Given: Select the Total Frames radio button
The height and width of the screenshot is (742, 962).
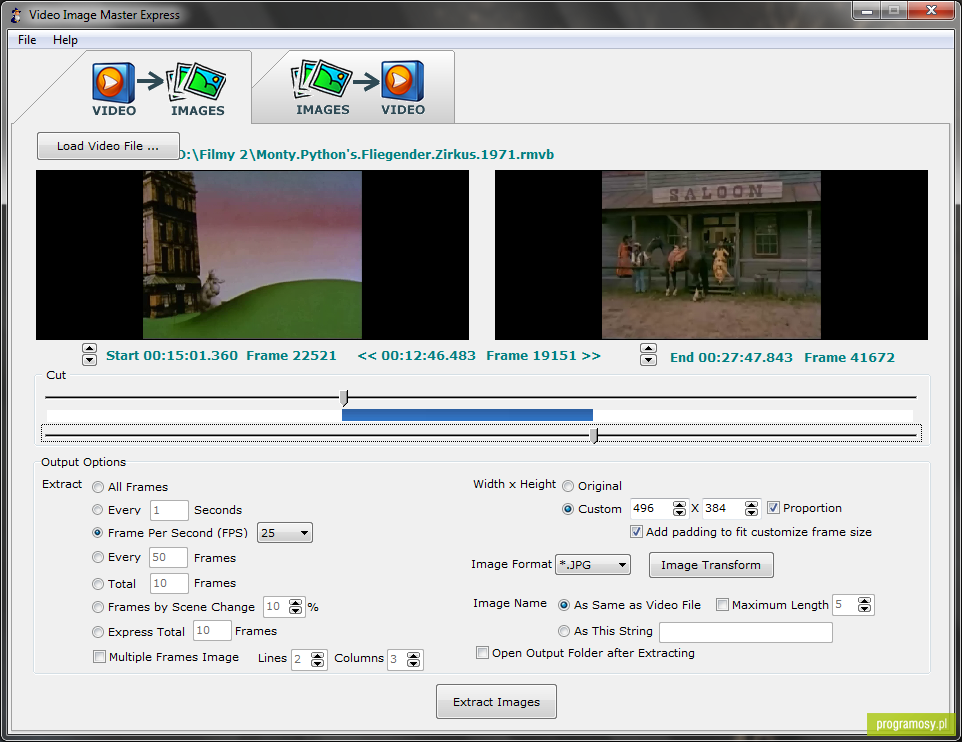Looking at the screenshot, I should click(98, 584).
